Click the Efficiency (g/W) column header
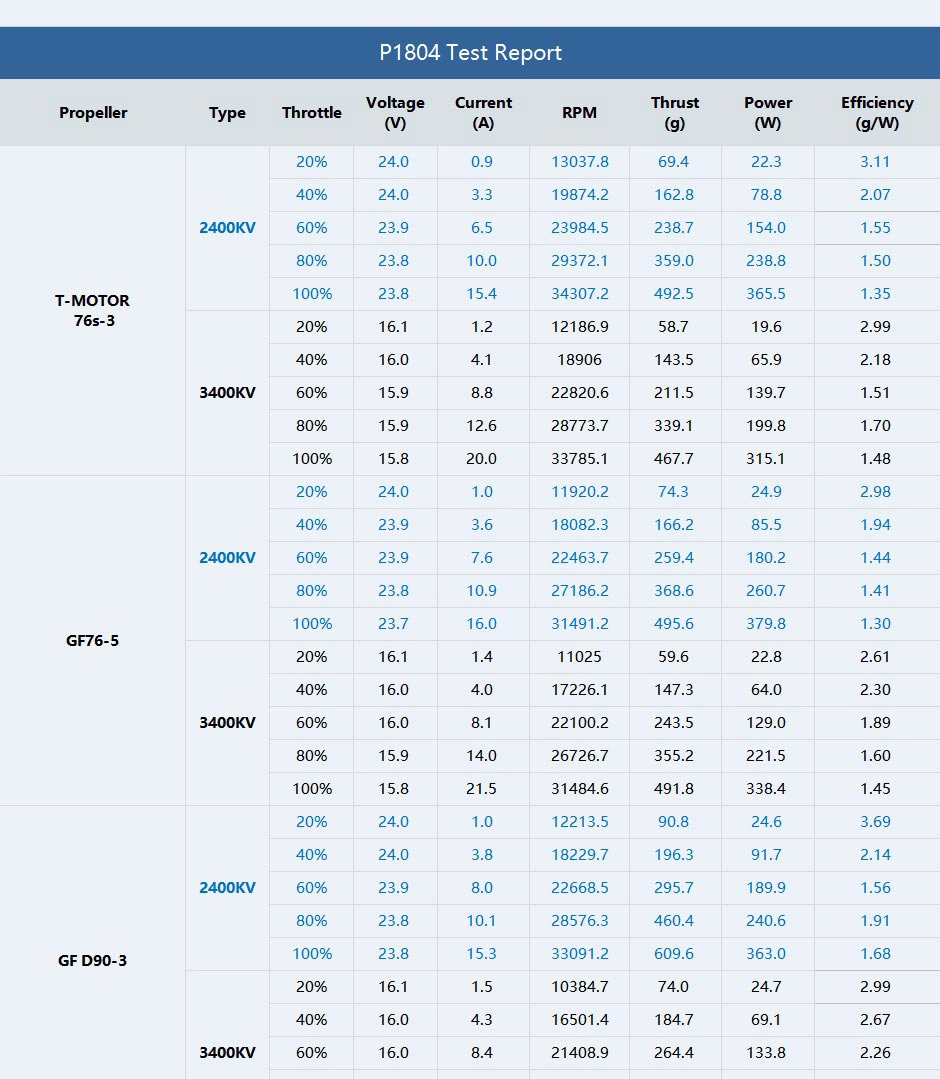This screenshot has width=940, height=1079. 877,113
